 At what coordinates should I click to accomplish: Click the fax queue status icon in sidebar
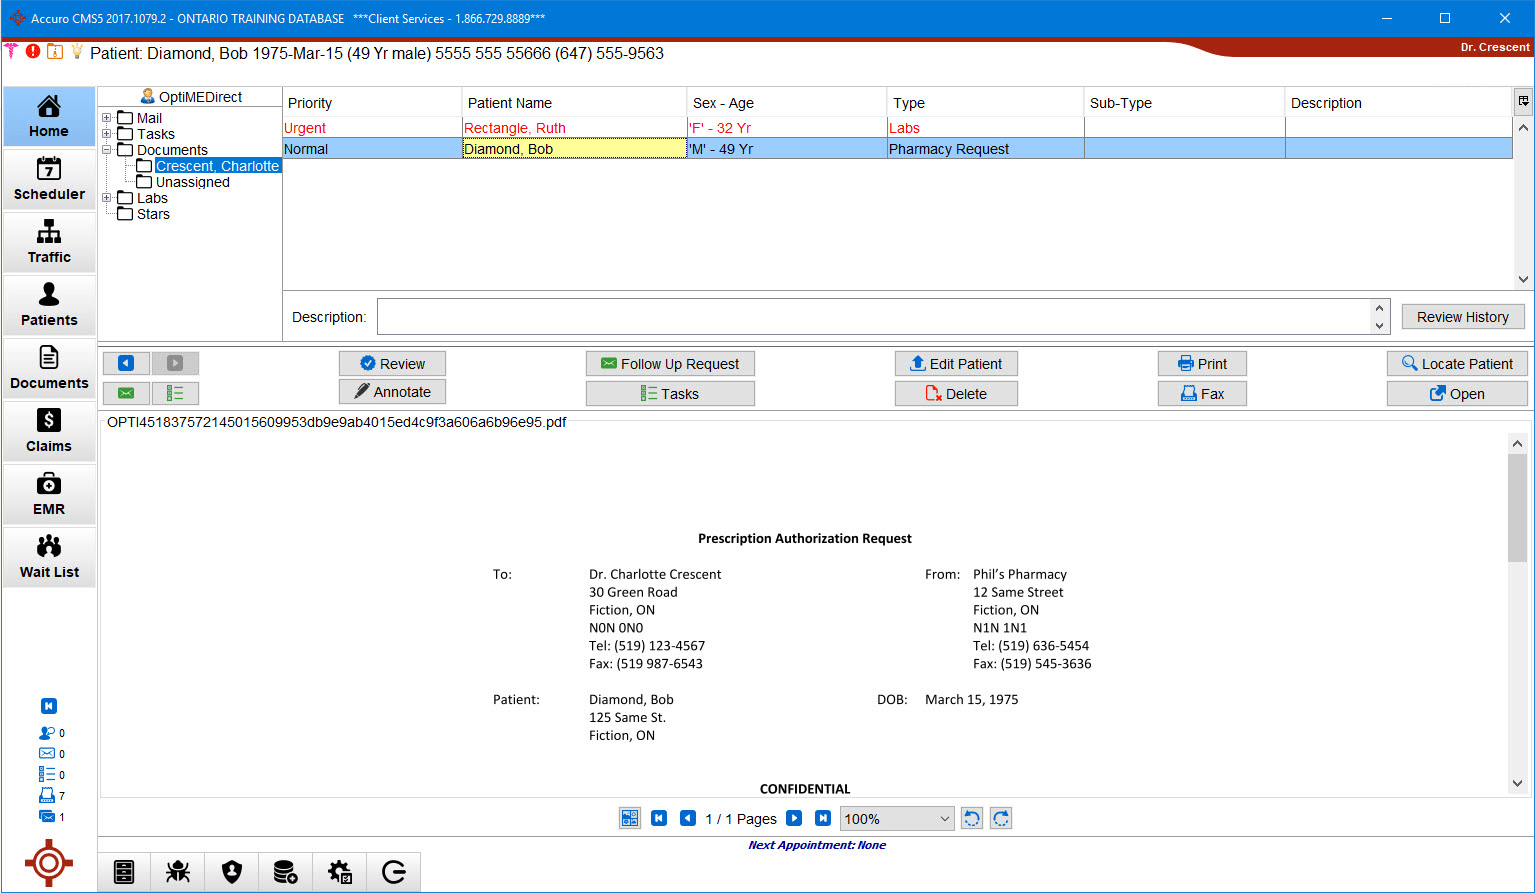coord(47,795)
